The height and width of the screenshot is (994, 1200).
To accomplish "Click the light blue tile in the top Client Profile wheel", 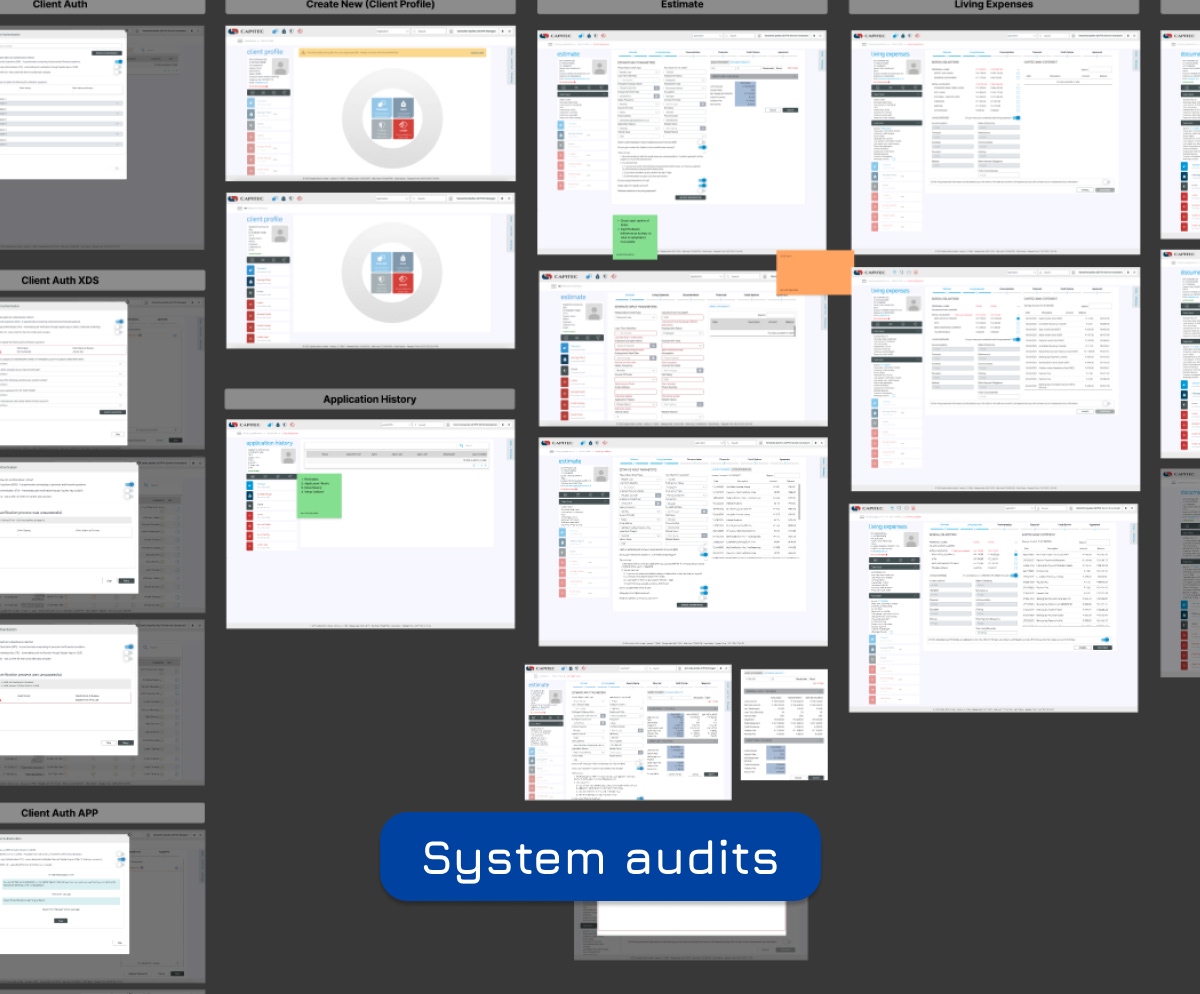I will (381, 107).
